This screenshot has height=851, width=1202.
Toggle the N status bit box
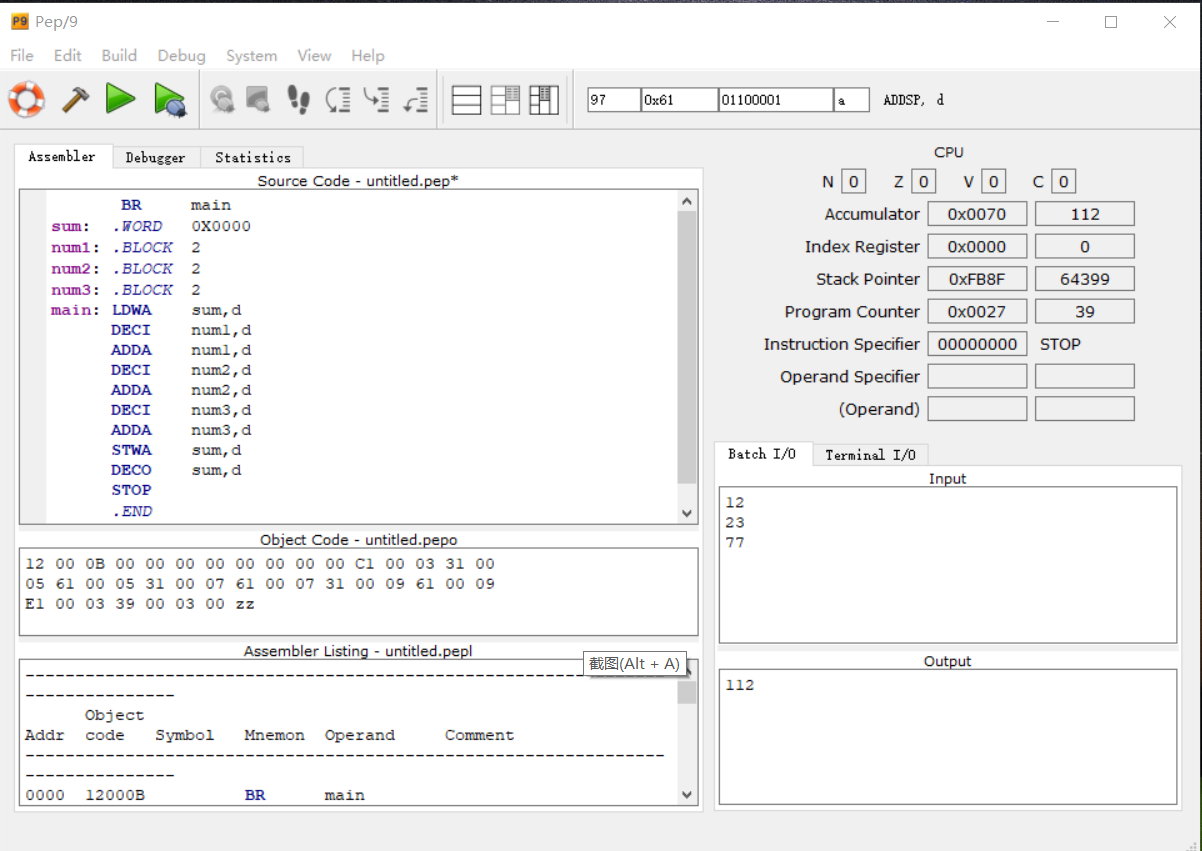click(853, 182)
